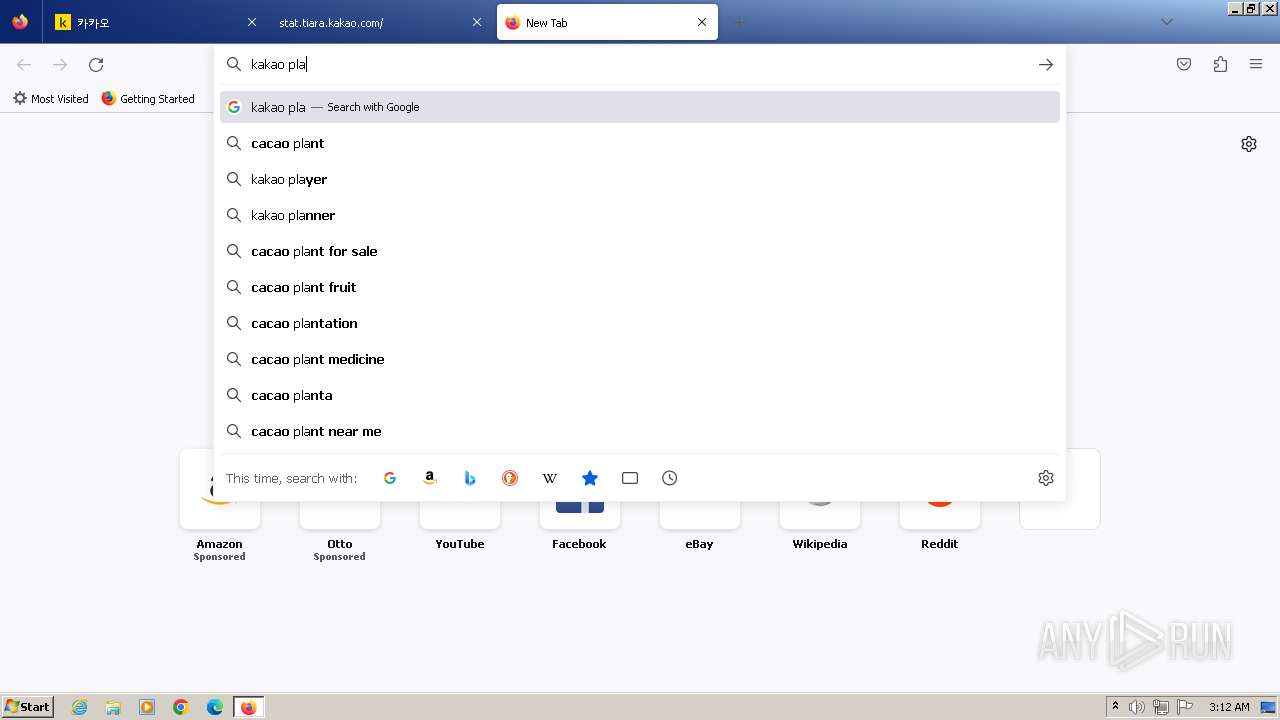Open media player taskbar icon
This screenshot has height=720, width=1280.
(x=147, y=707)
